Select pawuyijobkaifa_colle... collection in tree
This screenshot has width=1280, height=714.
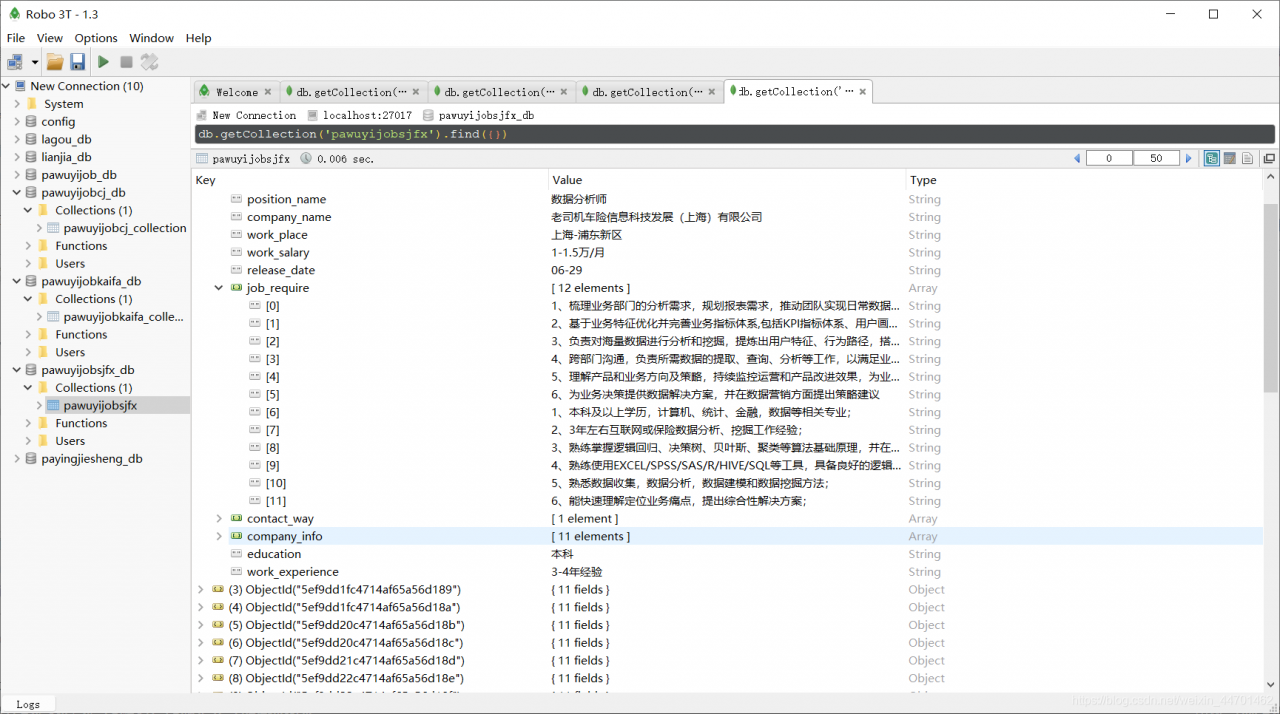click(x=124, y=317)
